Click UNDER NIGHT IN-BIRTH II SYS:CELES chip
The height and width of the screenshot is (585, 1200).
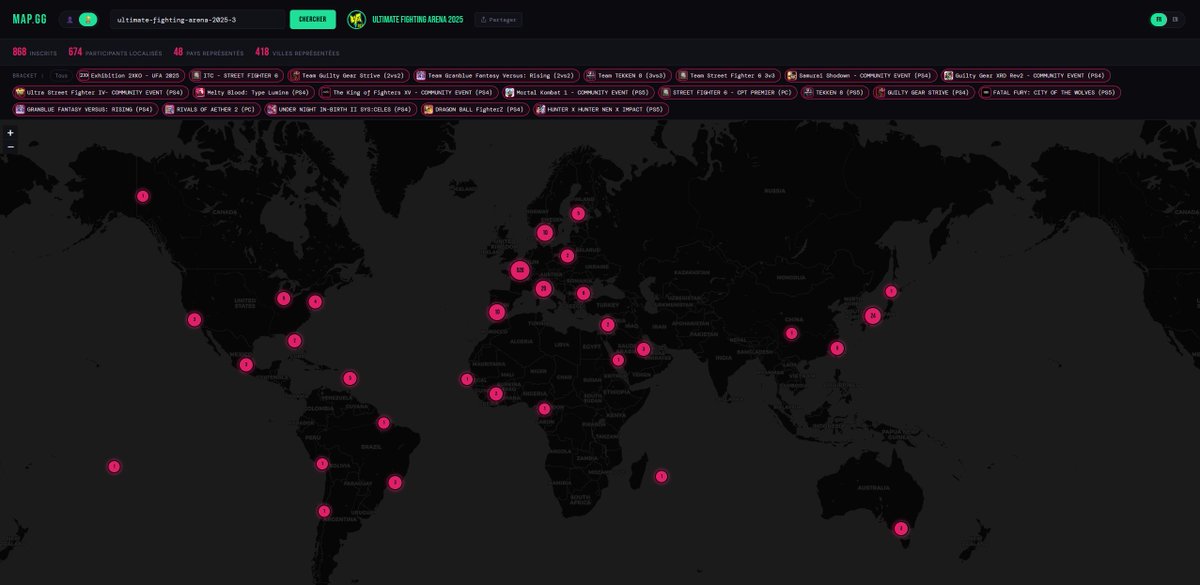[x=341, y=109]
